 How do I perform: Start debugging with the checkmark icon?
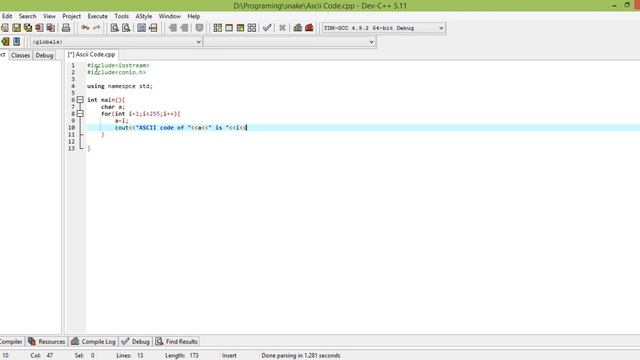[267, 28]
